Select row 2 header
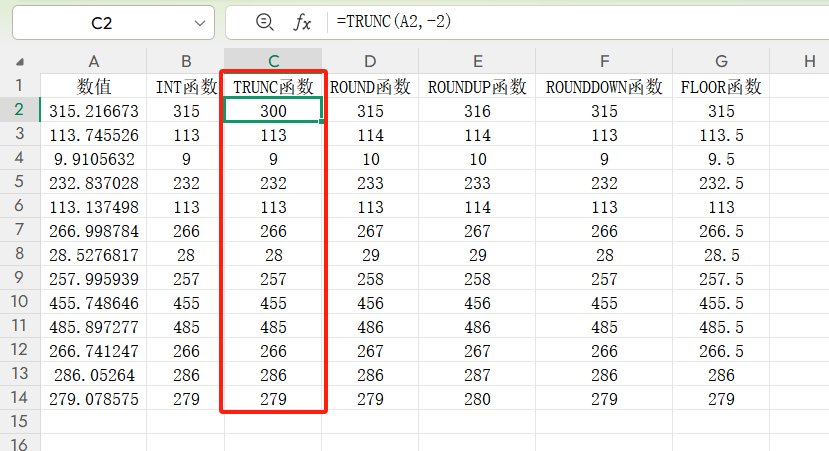The image size is (829, 451). pos(20,109)
